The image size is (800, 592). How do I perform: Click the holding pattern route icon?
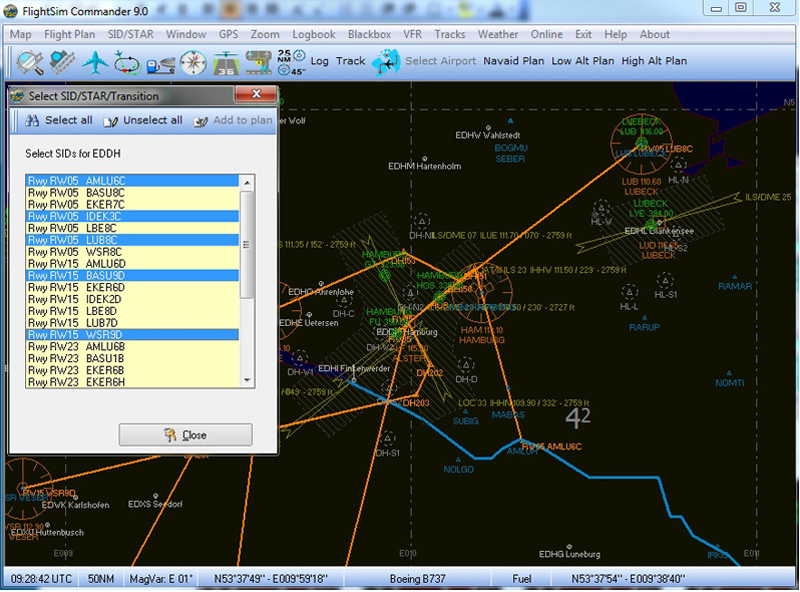tap(127, 62)
